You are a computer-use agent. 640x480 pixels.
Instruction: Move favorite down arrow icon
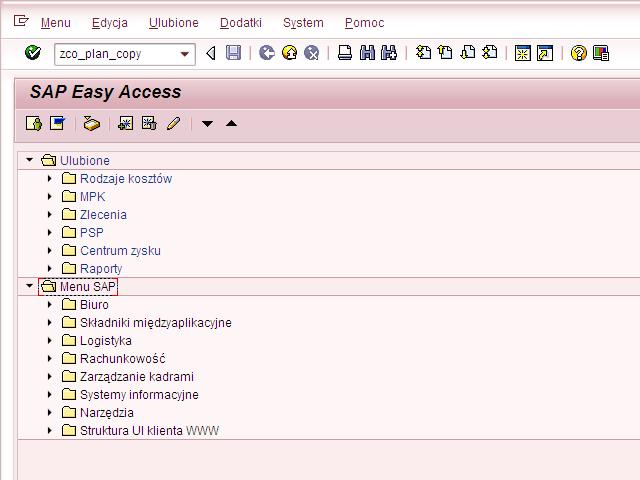coord(207,124)
